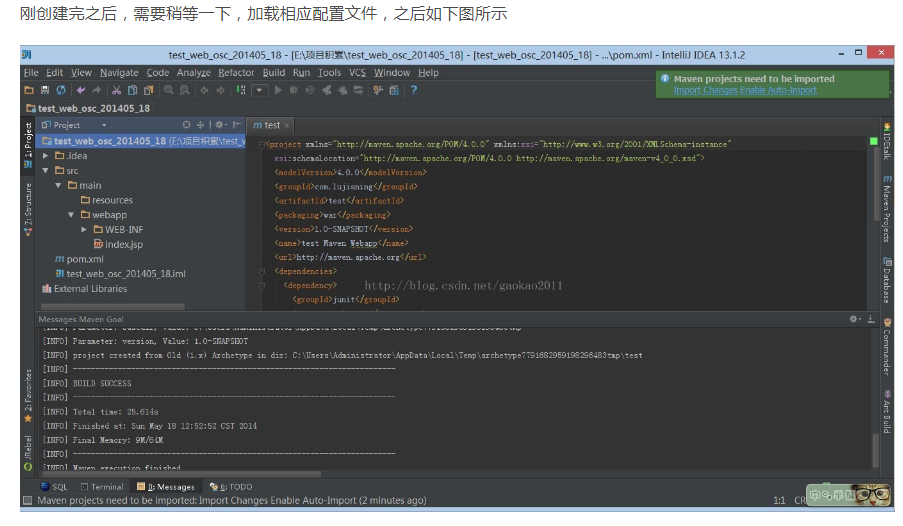This screenshot has height=526, width=903.
Task: Toggle the Structure tool window stripe
Action: tap(27, 209)
